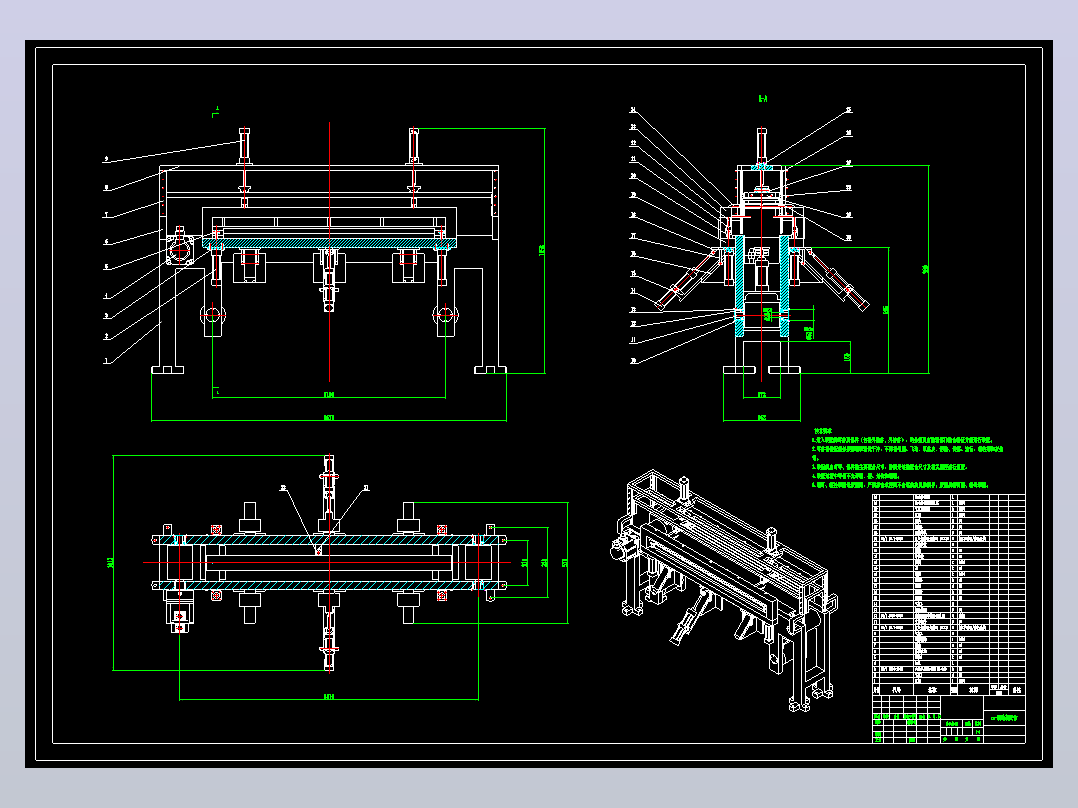Click the drawing title block name cell

[x=1004, y=717]
